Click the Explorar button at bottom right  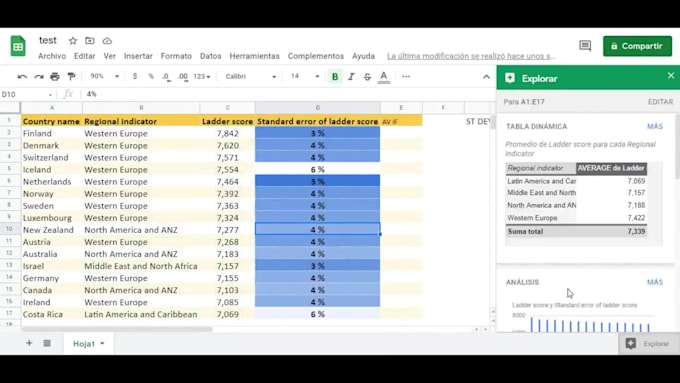(649, 344)
